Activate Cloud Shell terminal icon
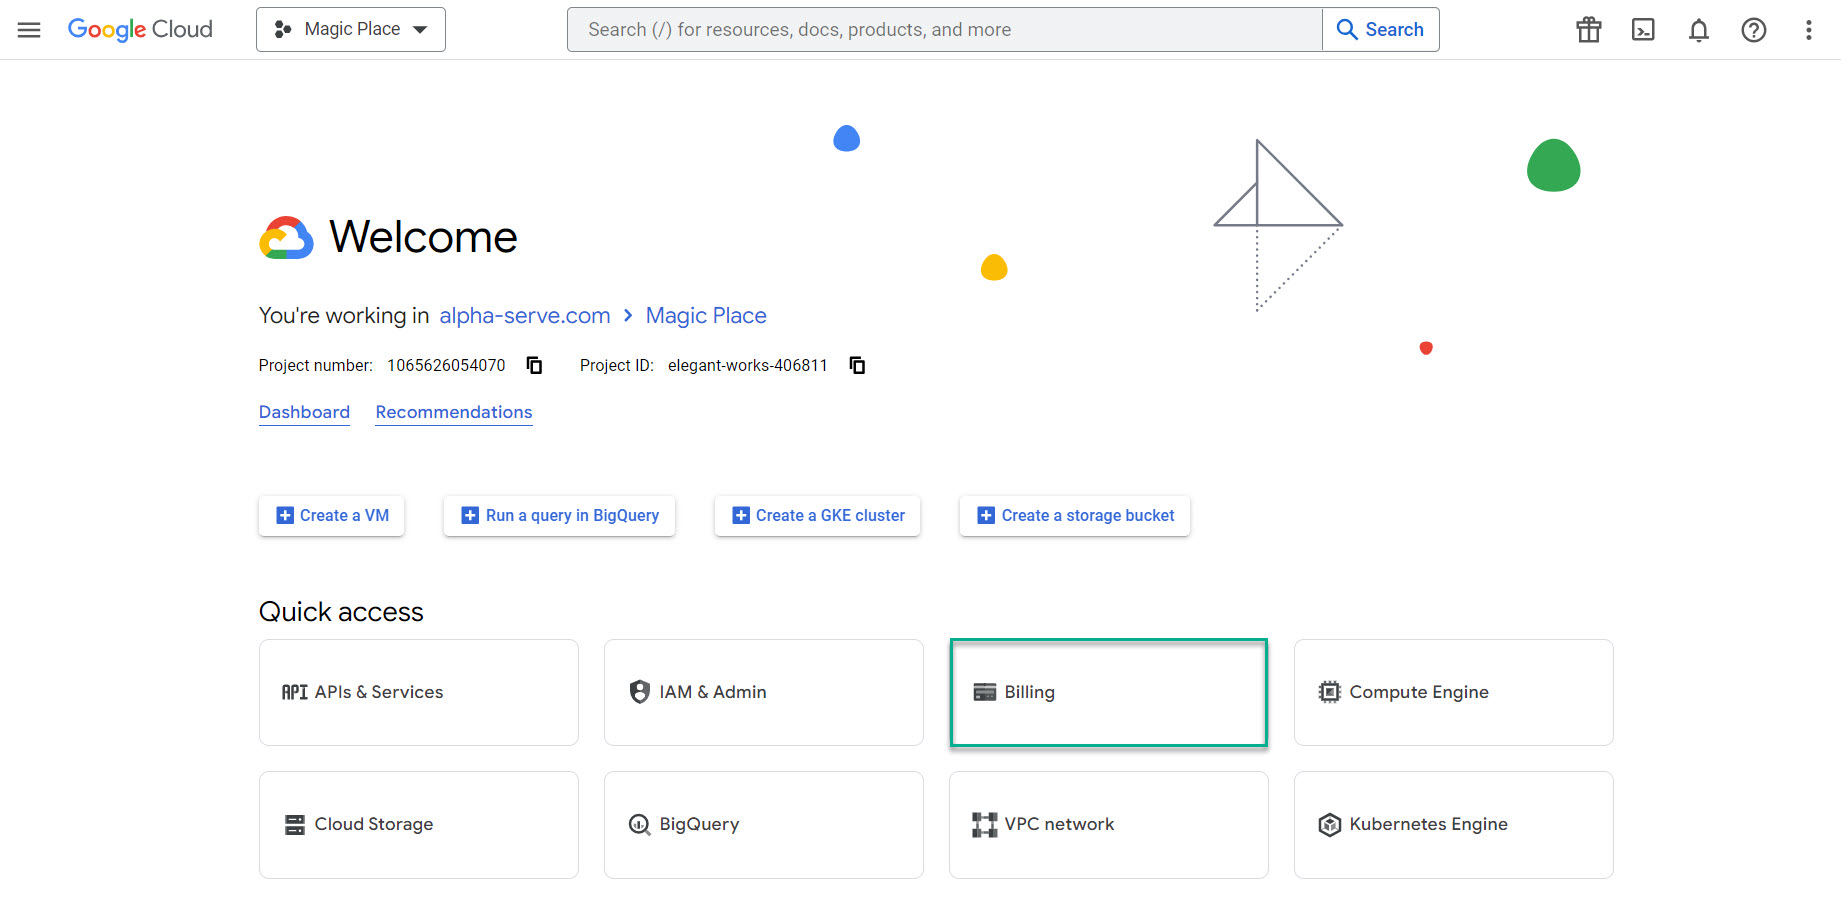 (x=1643, y=30)
